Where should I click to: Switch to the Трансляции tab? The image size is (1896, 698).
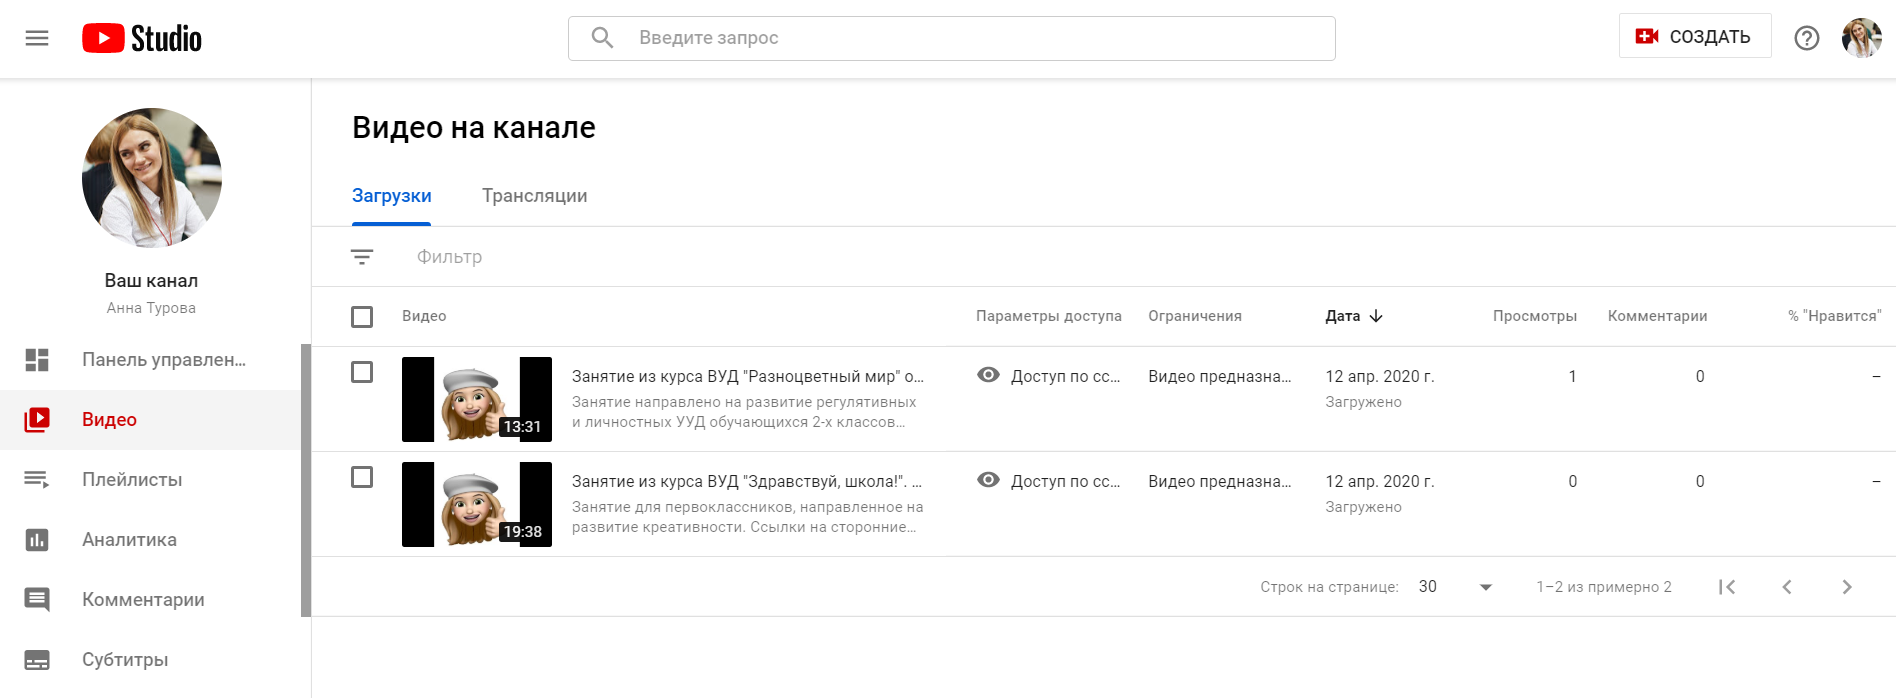534,196
